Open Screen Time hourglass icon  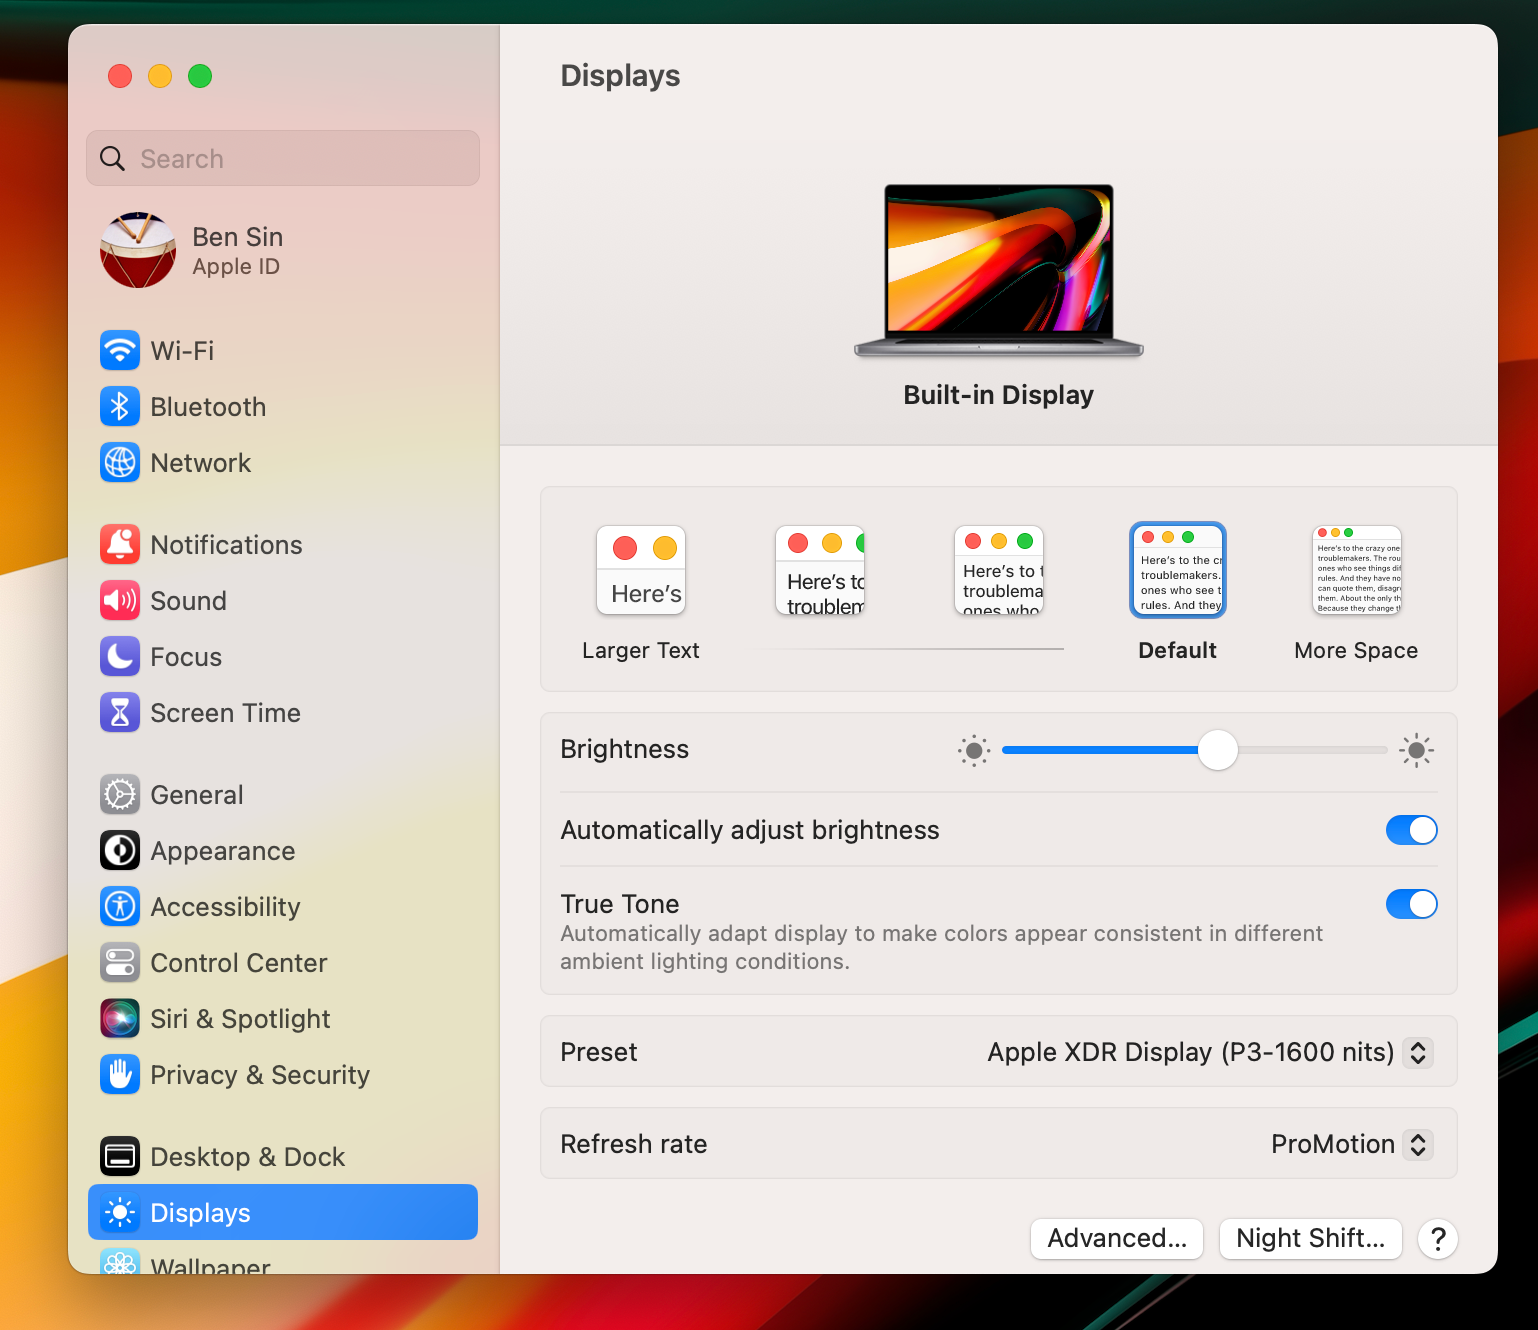(x=120, y=712)
